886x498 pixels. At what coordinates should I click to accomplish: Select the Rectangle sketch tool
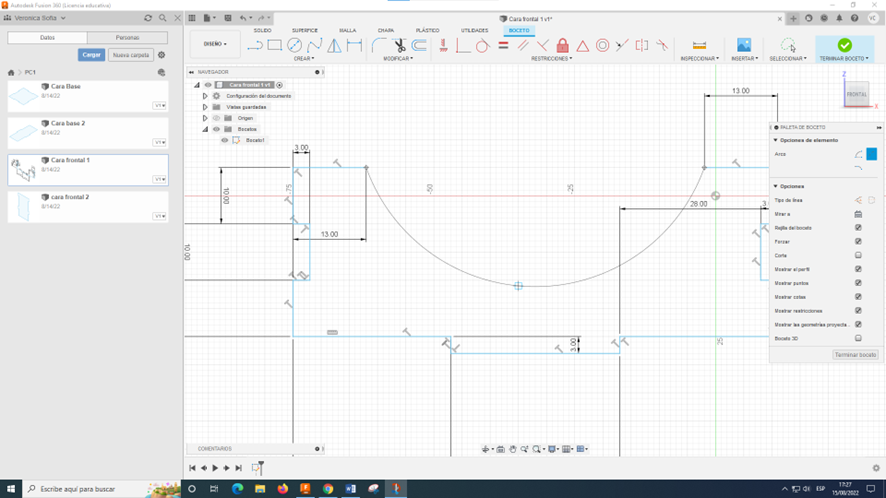coord(275,45)
